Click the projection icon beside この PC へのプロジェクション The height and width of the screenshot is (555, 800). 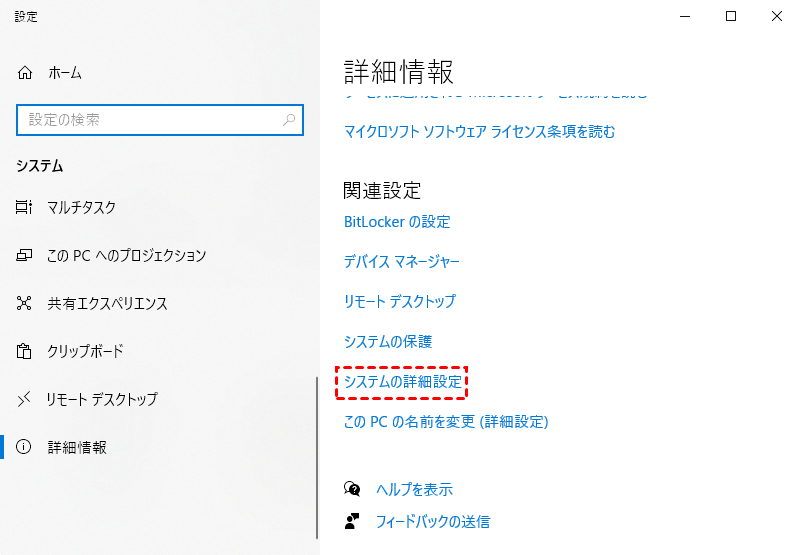(x=24, y=255)
